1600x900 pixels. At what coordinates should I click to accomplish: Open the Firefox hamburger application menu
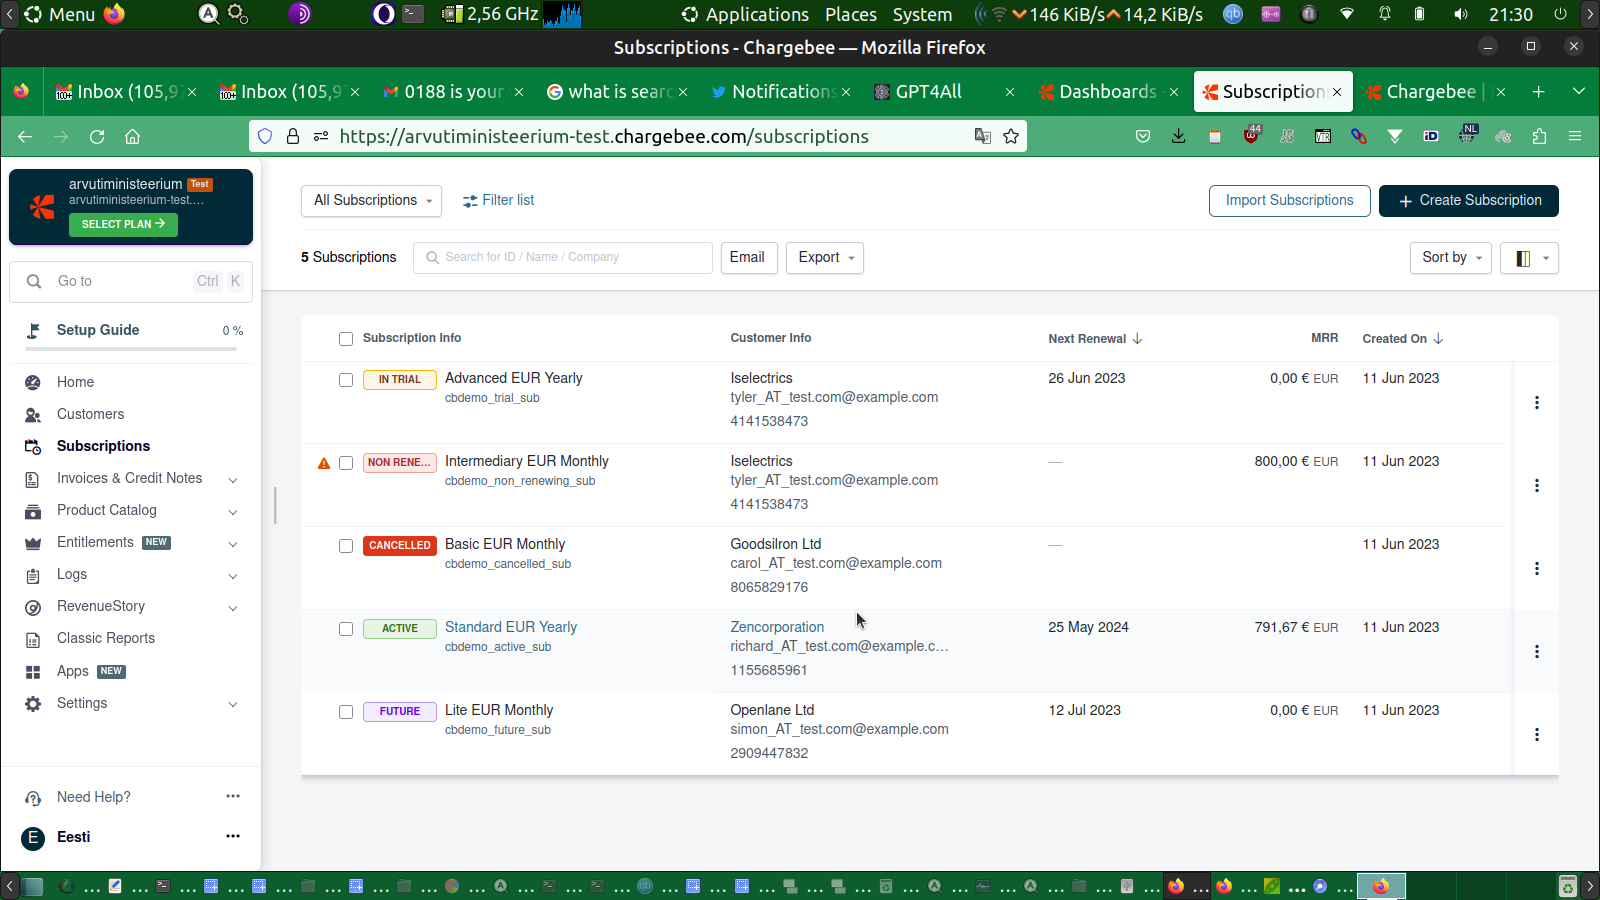click(x=1575, y=136)
